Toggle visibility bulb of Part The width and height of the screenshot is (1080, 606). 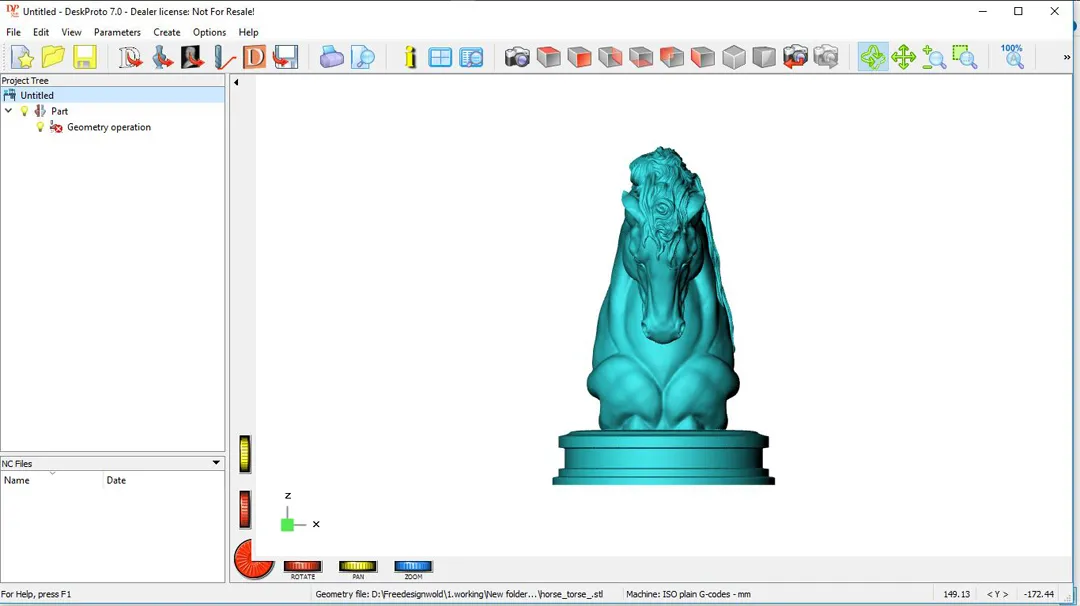click(x=25, y=111)
